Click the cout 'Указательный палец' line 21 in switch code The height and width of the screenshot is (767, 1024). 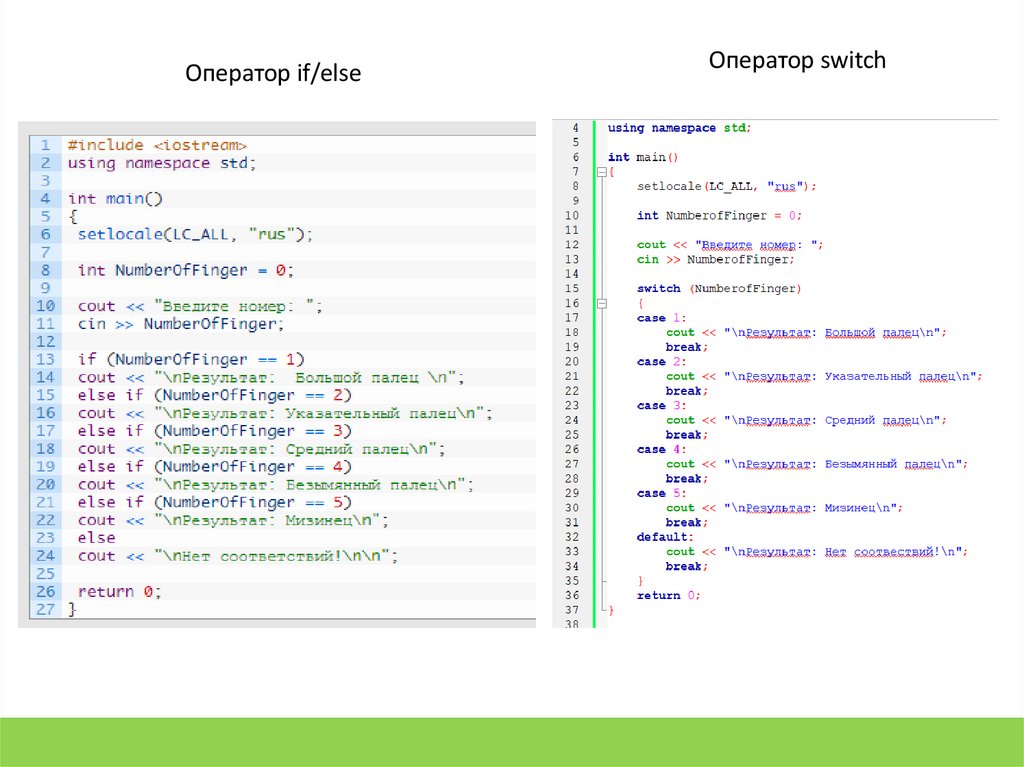(824, 376)
